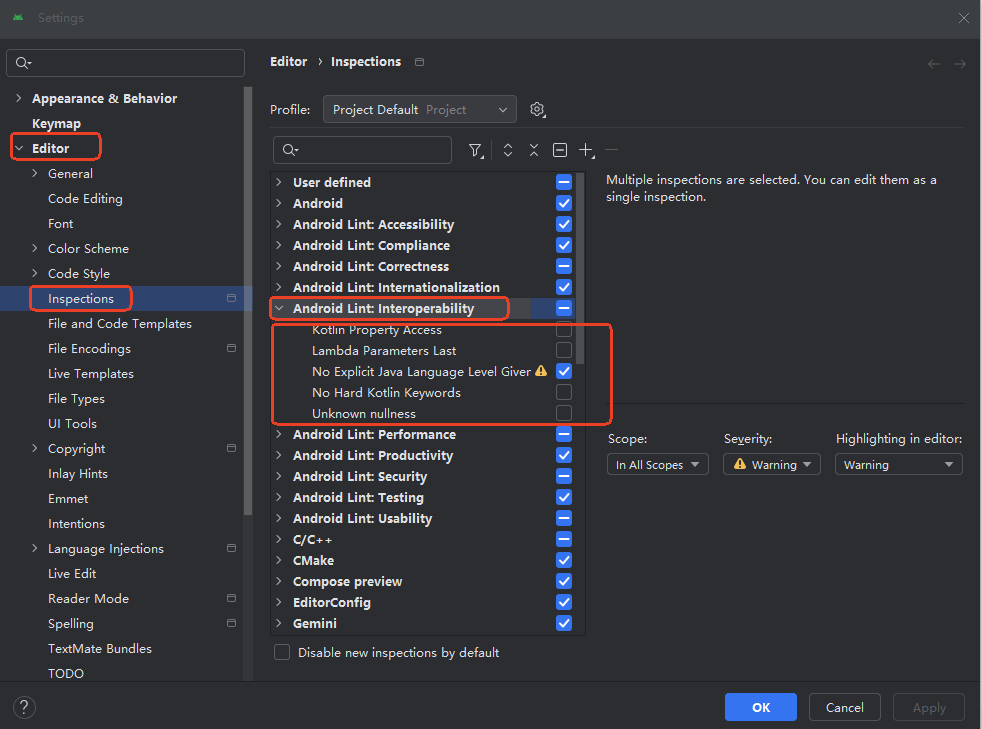Click the project icon beside Spelling

pyautogui.click(x=231, y=623)
